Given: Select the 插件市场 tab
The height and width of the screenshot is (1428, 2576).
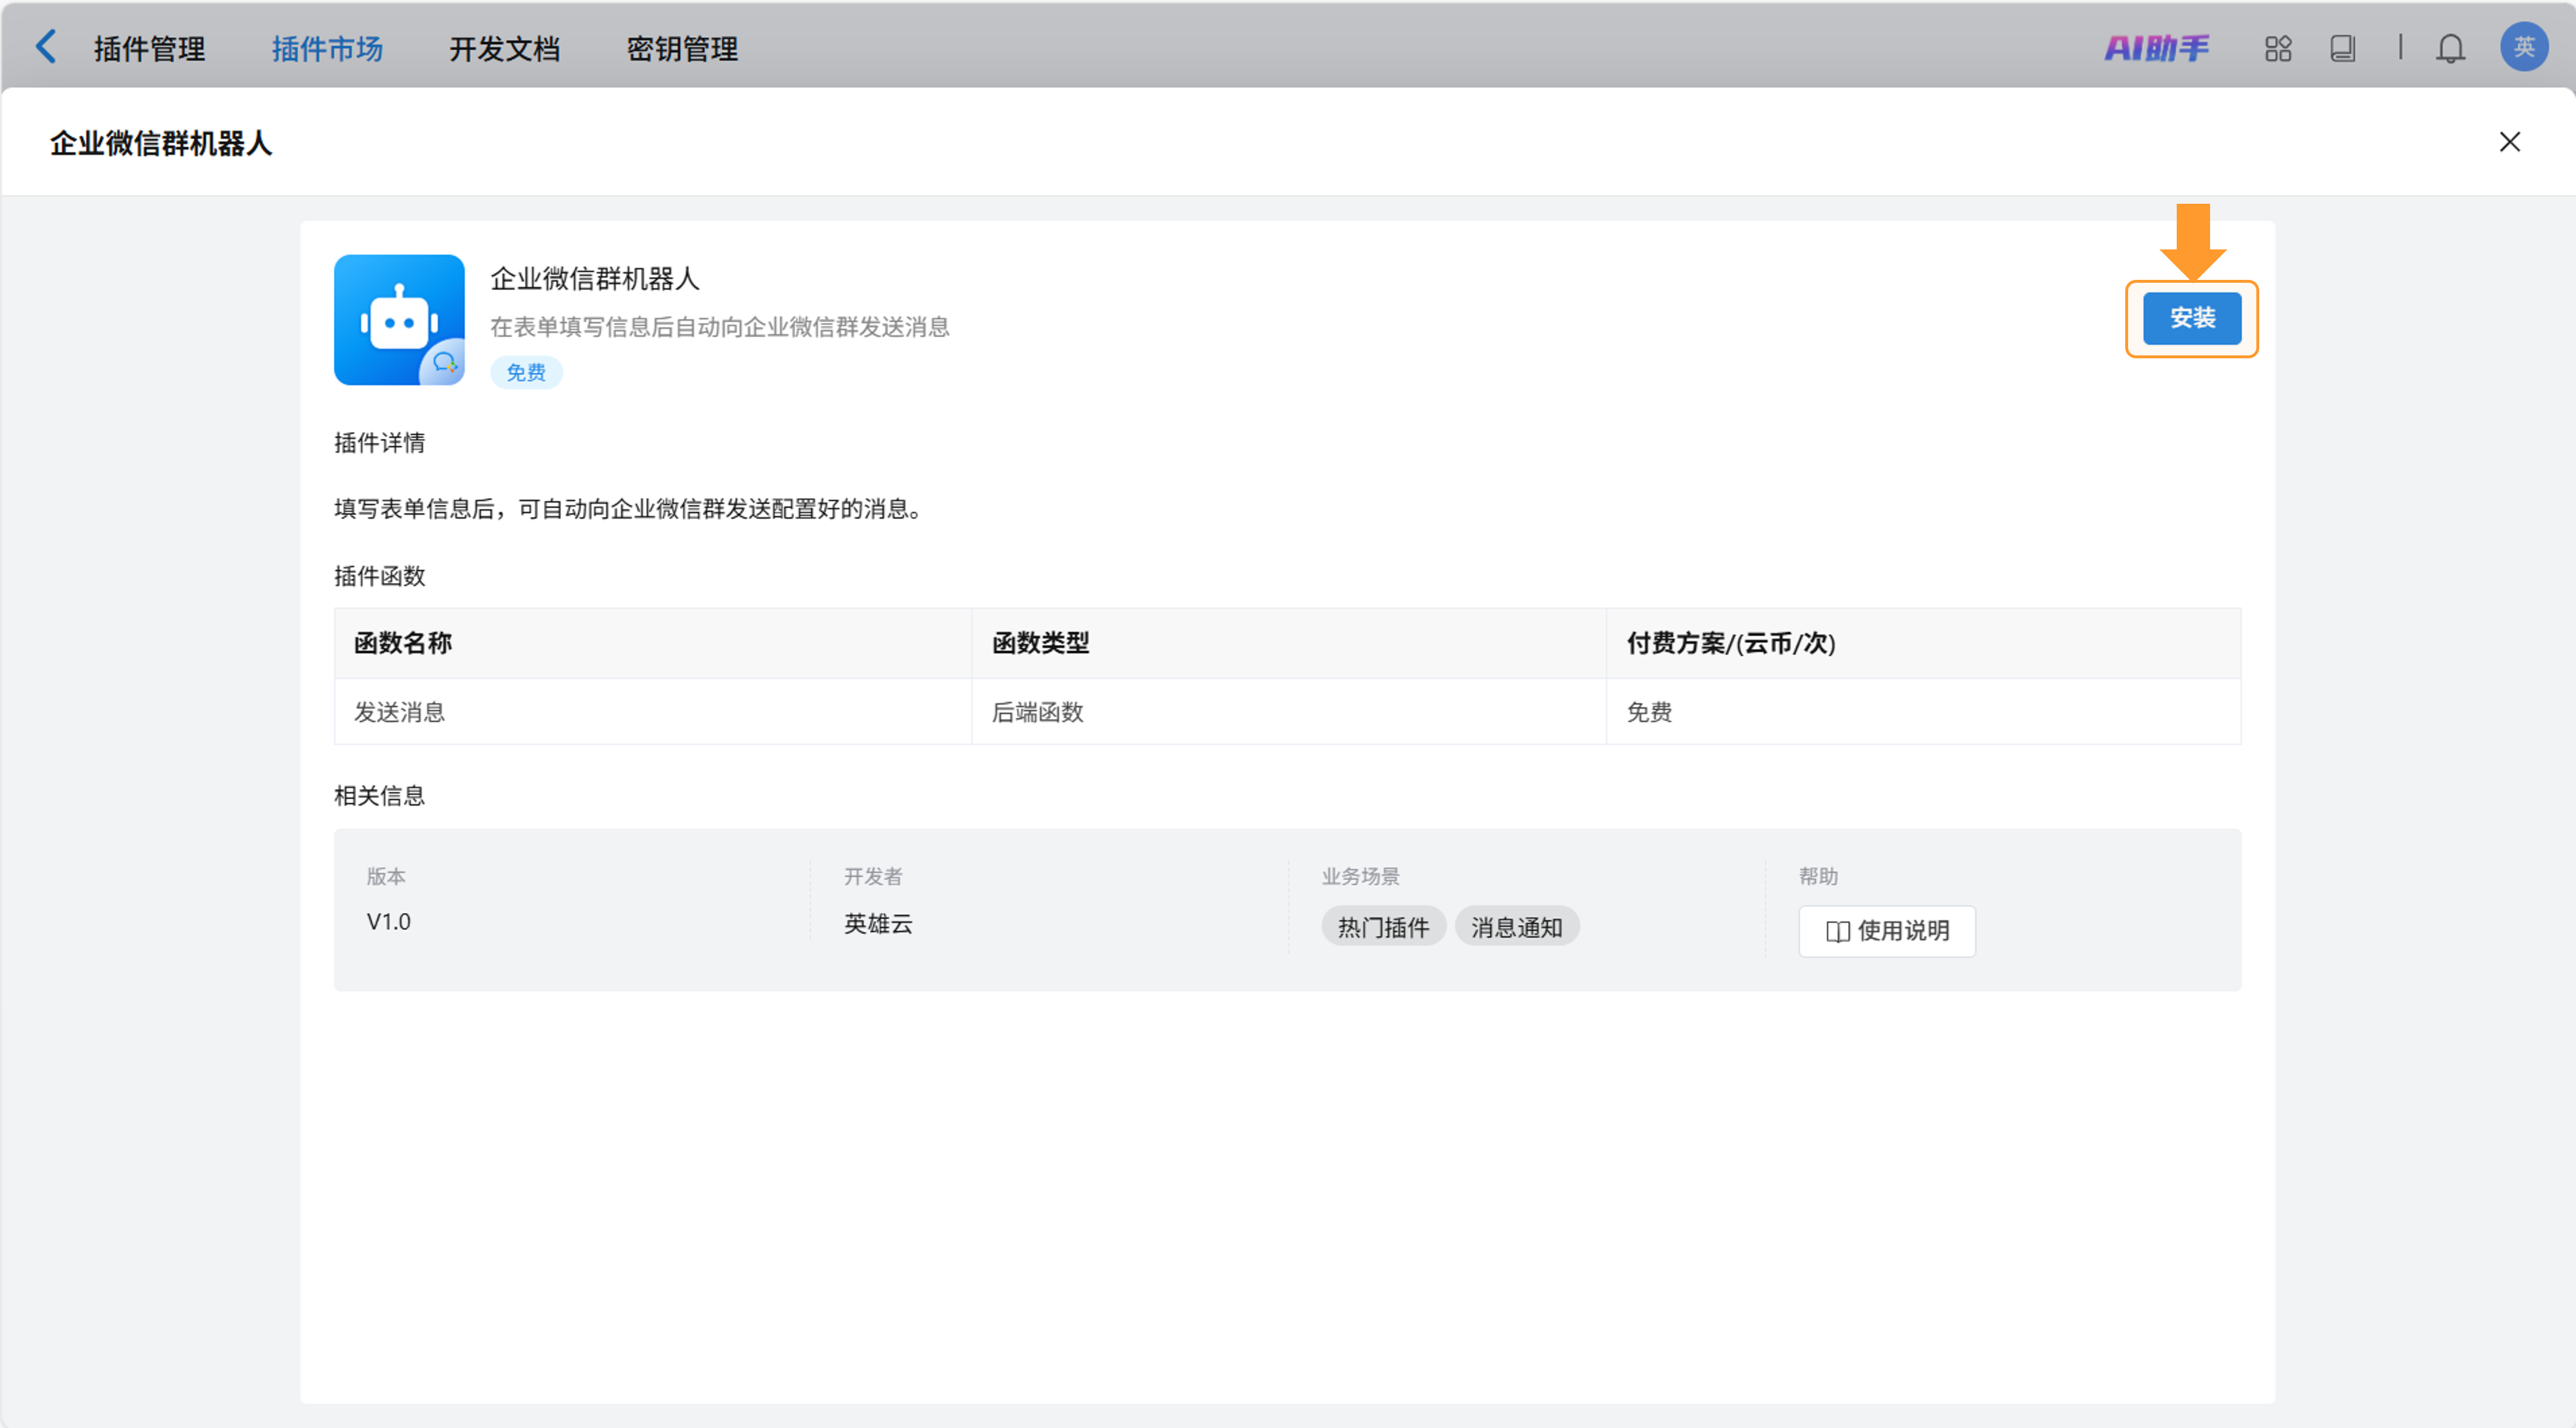Looking at the screenshot, I should (327, 49).
